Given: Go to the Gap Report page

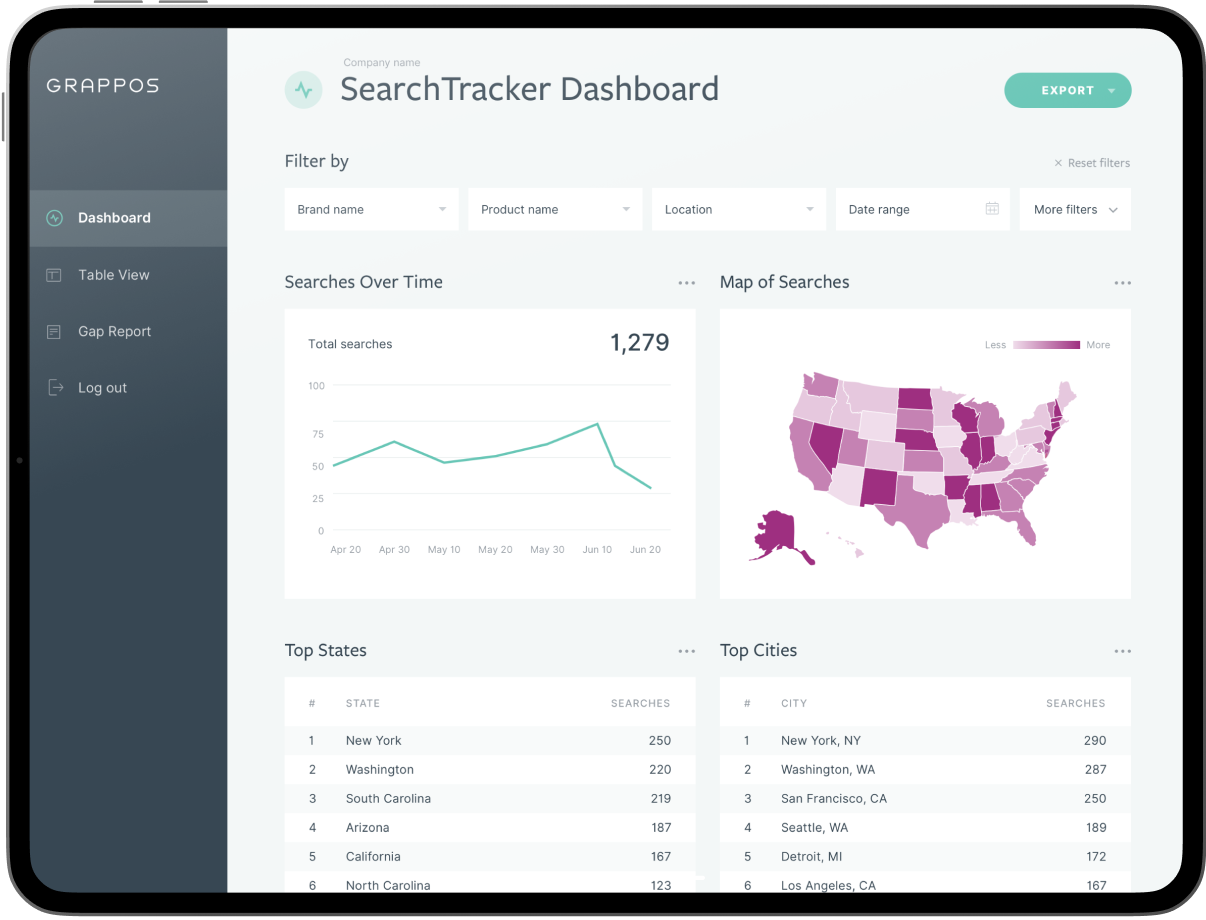Looking at the screenshot, I should 114,332.
